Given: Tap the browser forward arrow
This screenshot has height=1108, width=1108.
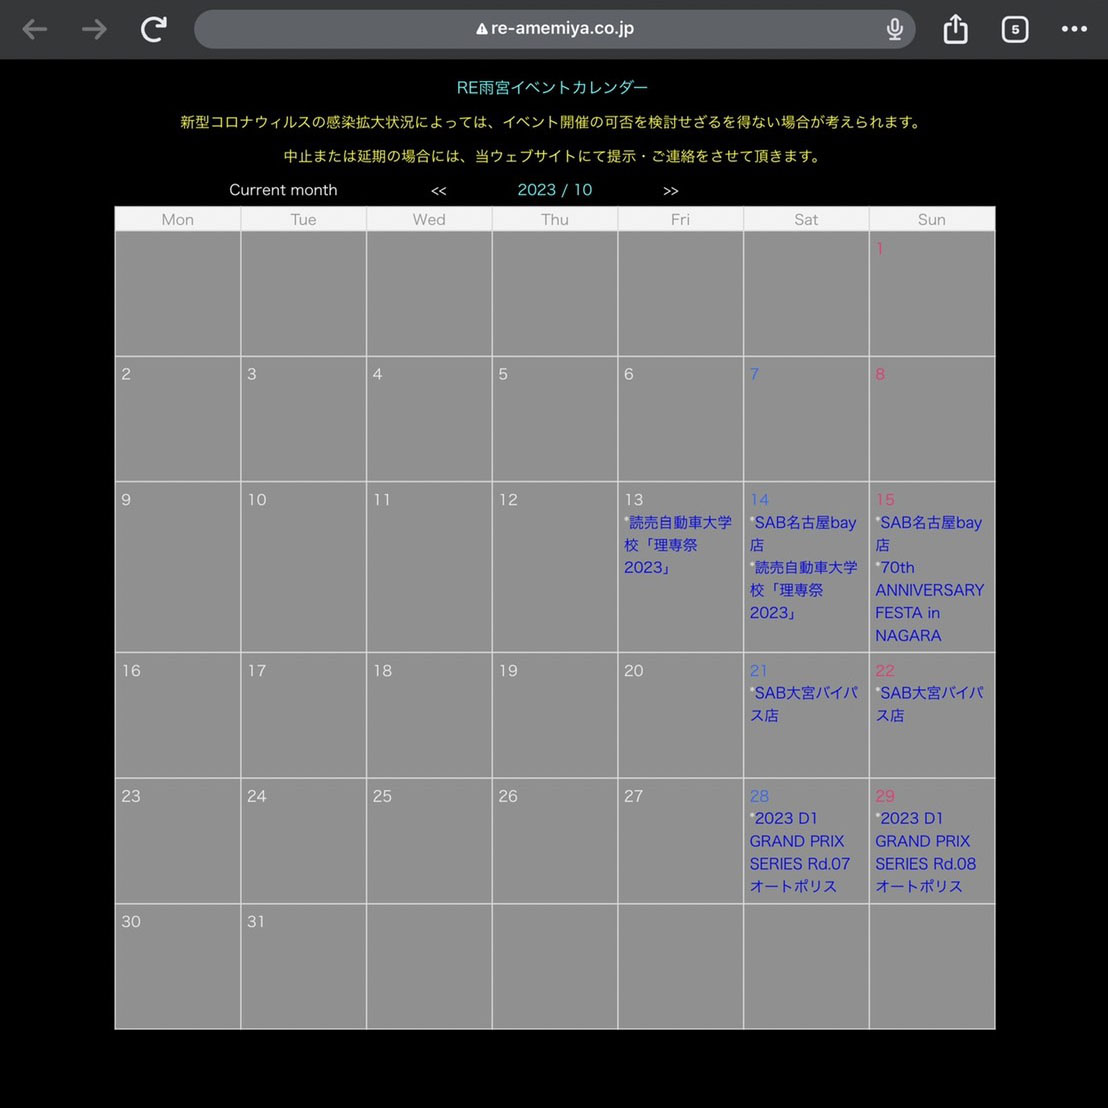Looking at the screenshot, I should click(x=94, y=30).
